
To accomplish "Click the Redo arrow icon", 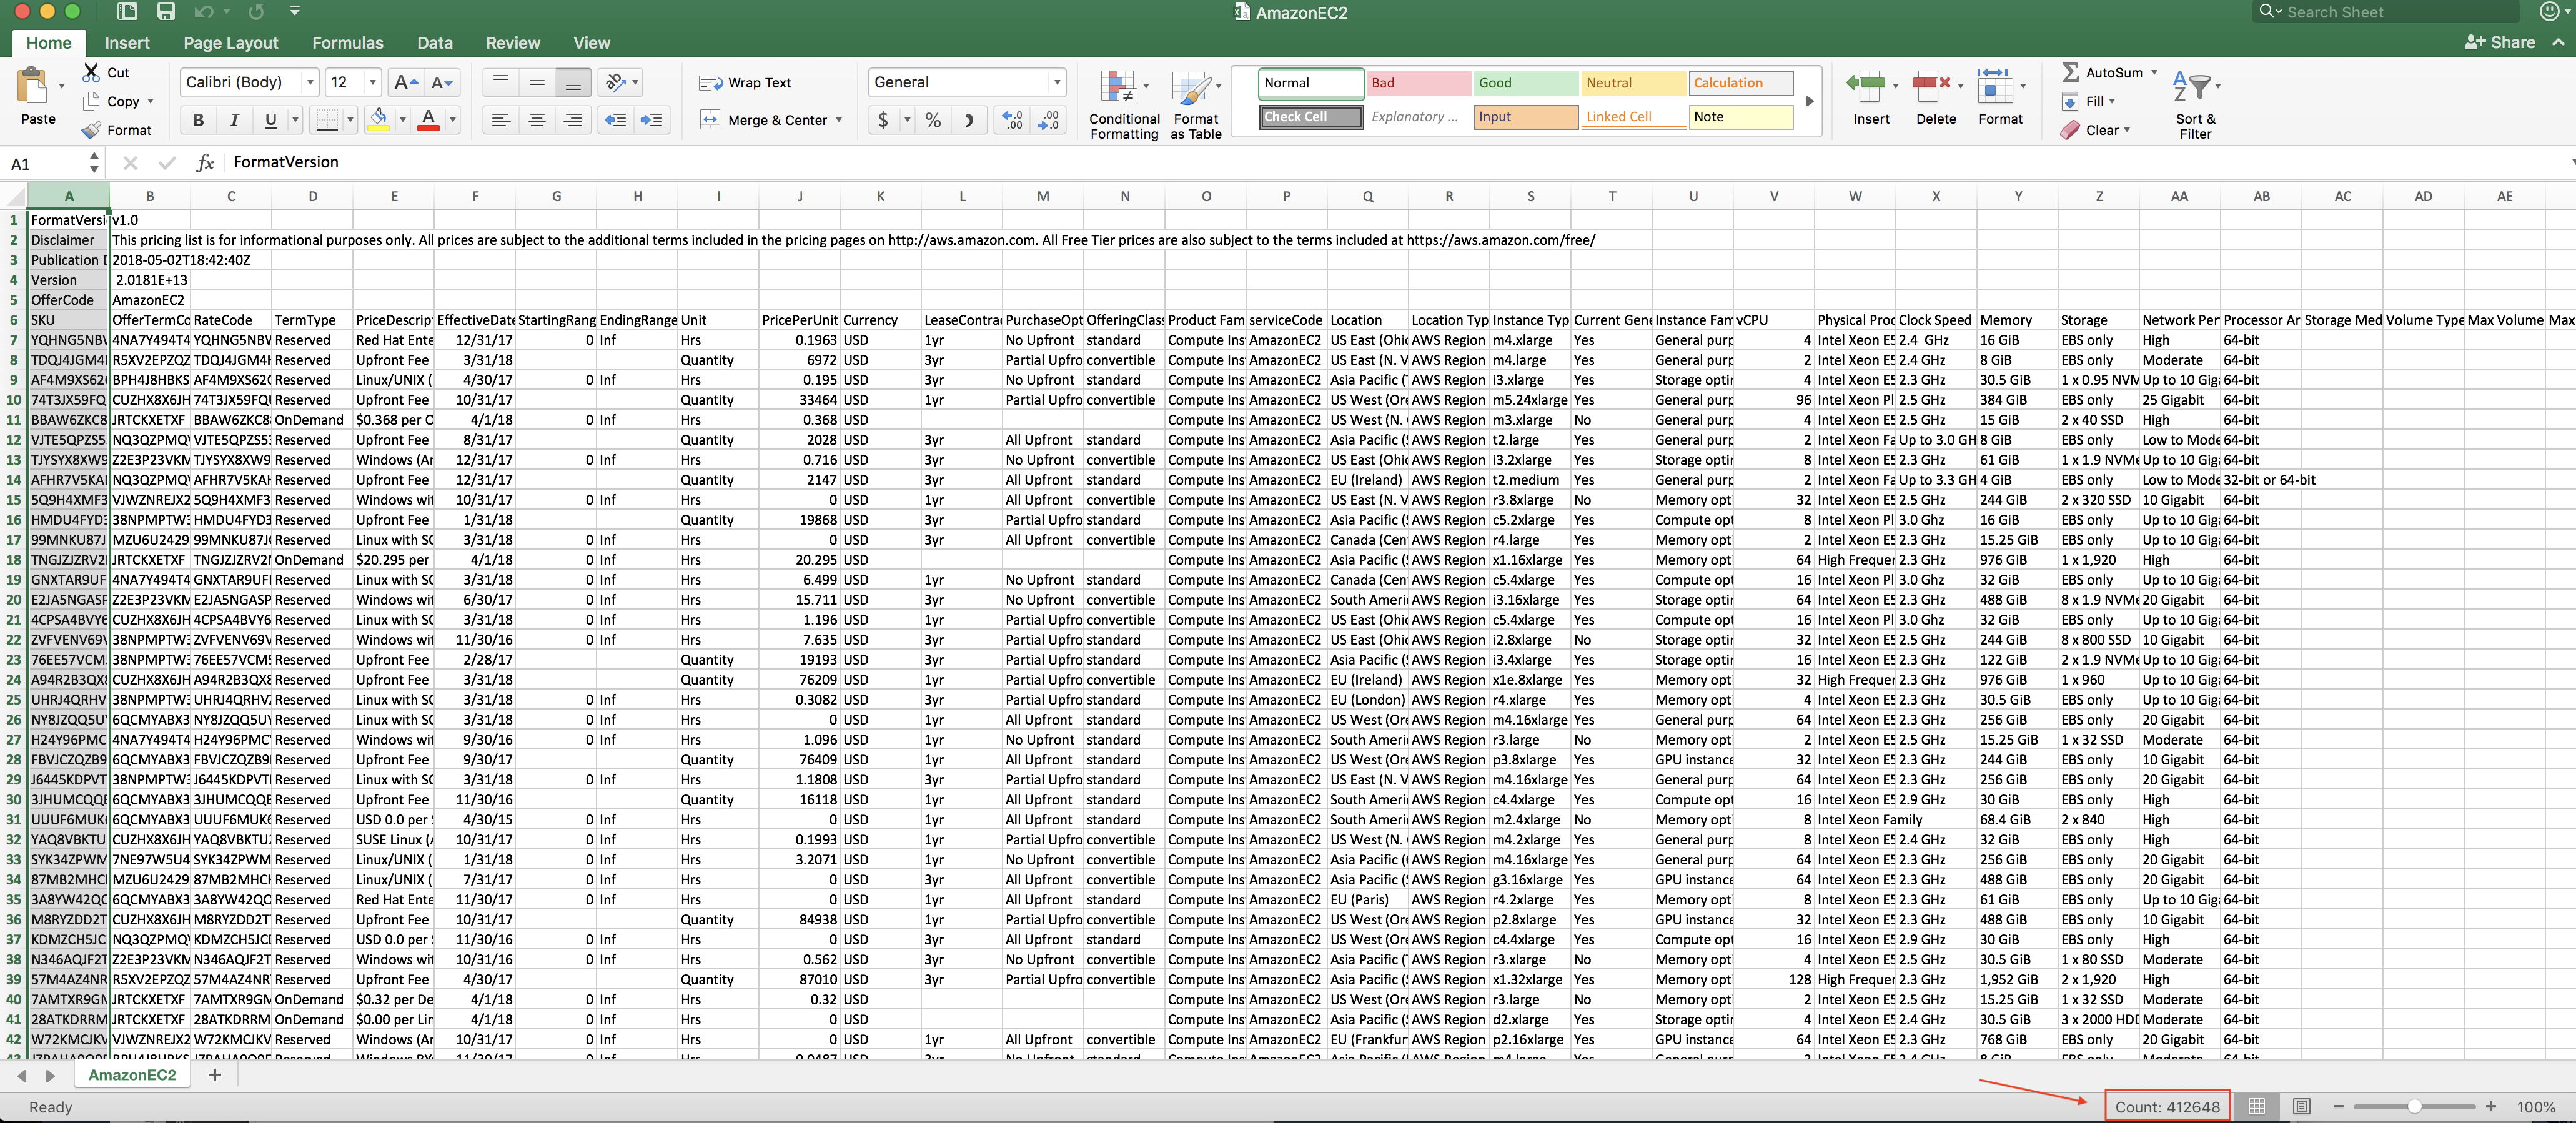I will [x=256, y=12].
